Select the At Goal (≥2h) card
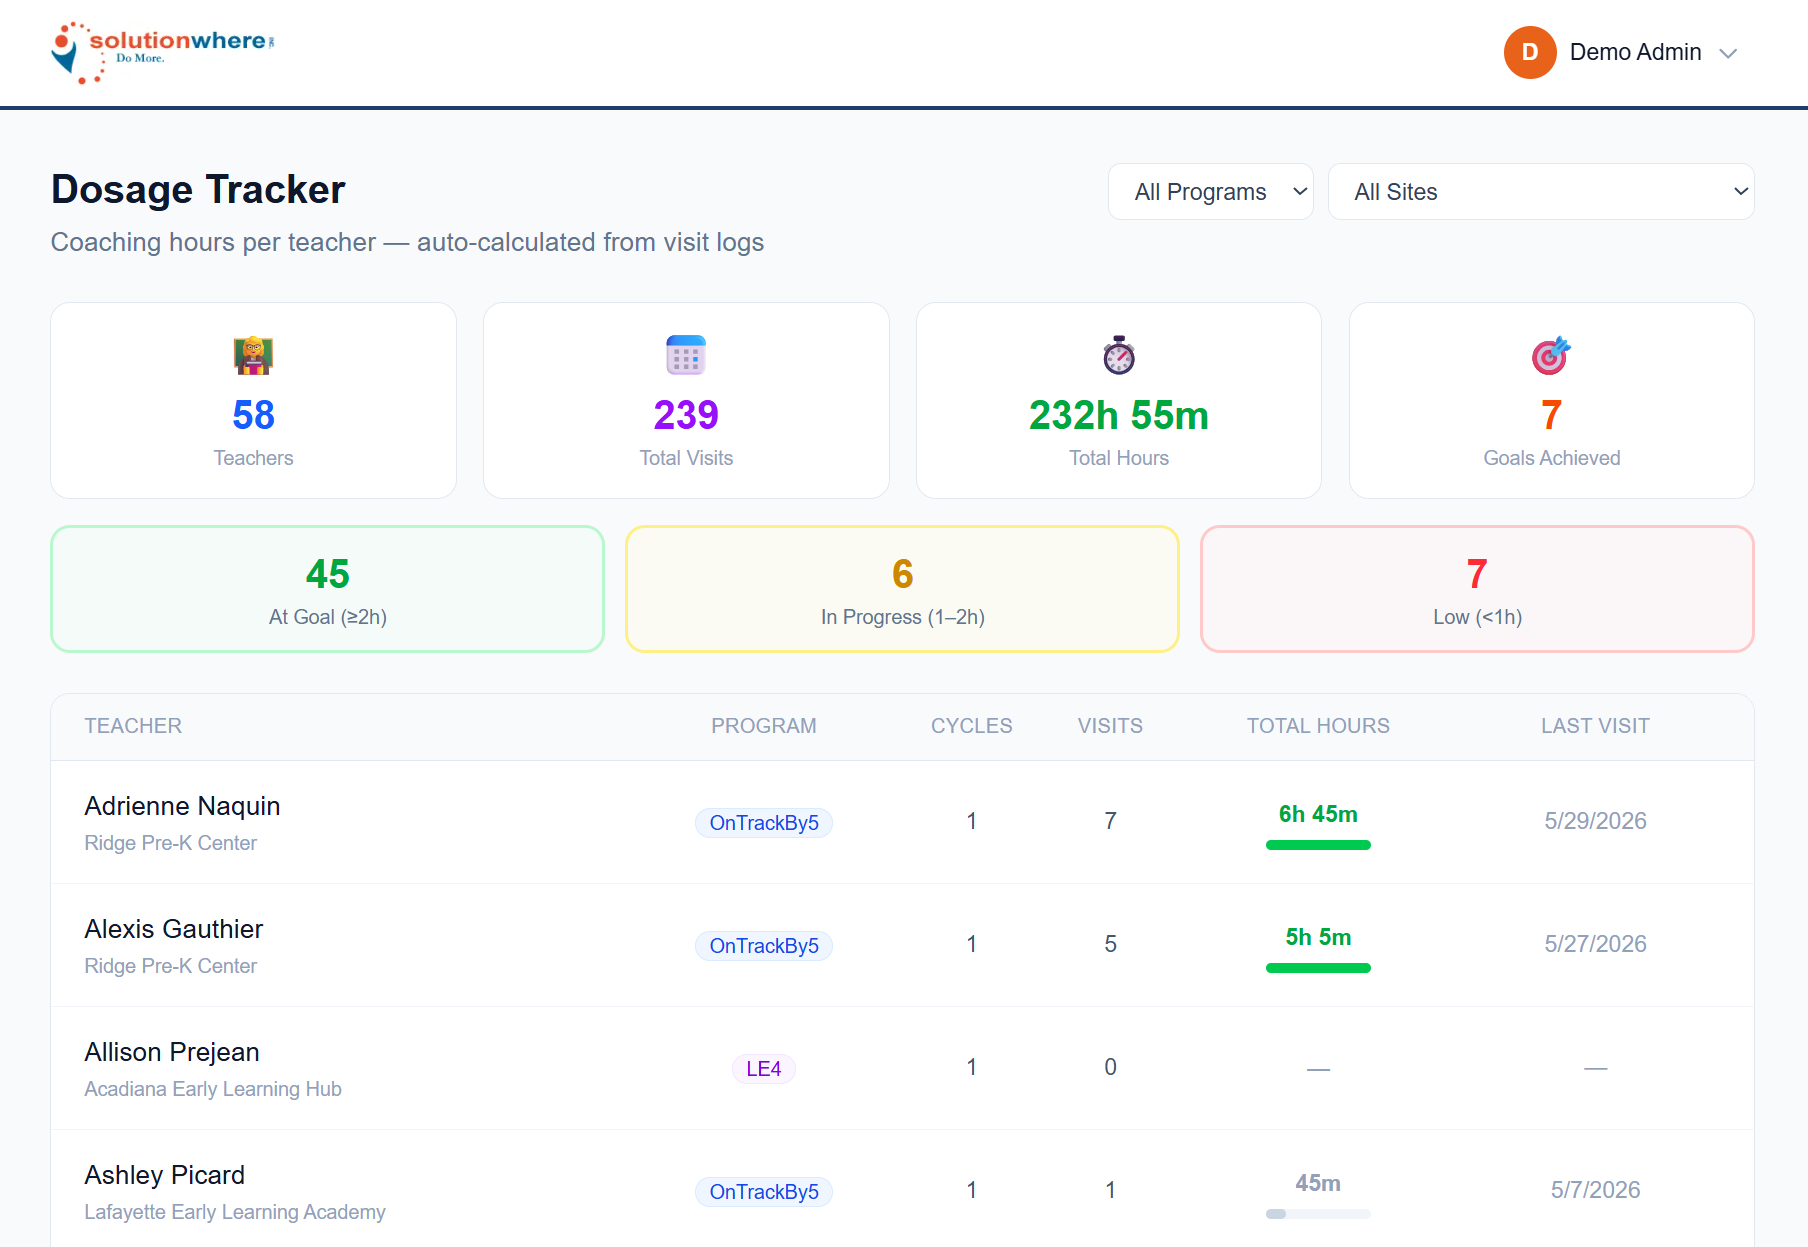The height and width of the screenshot is (1247, 1808). point(328,589)
